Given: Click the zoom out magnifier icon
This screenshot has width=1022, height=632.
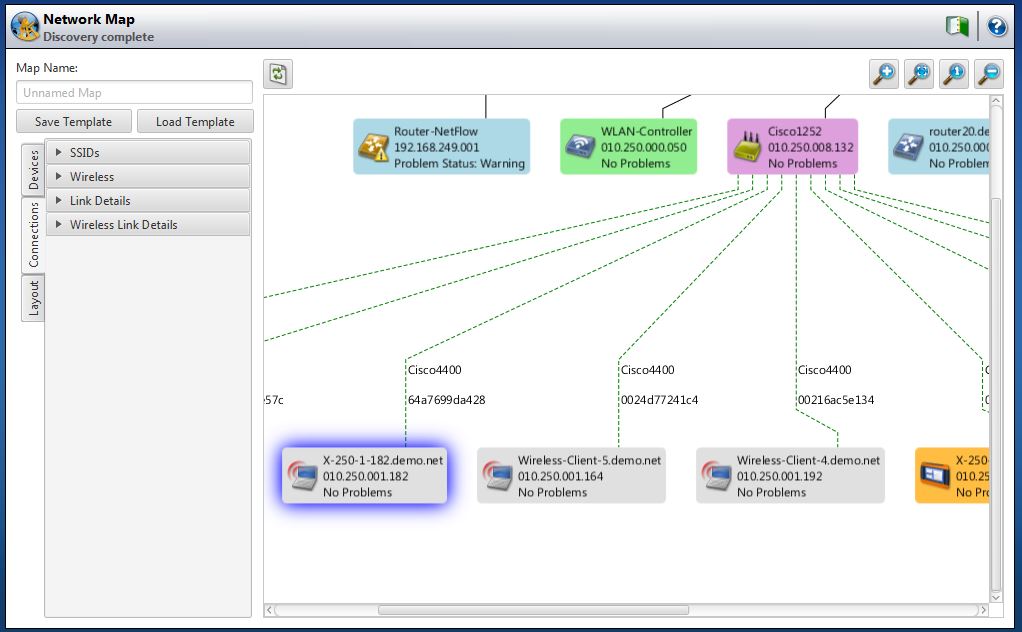Looking at the screenshot, I should [989, 74].
